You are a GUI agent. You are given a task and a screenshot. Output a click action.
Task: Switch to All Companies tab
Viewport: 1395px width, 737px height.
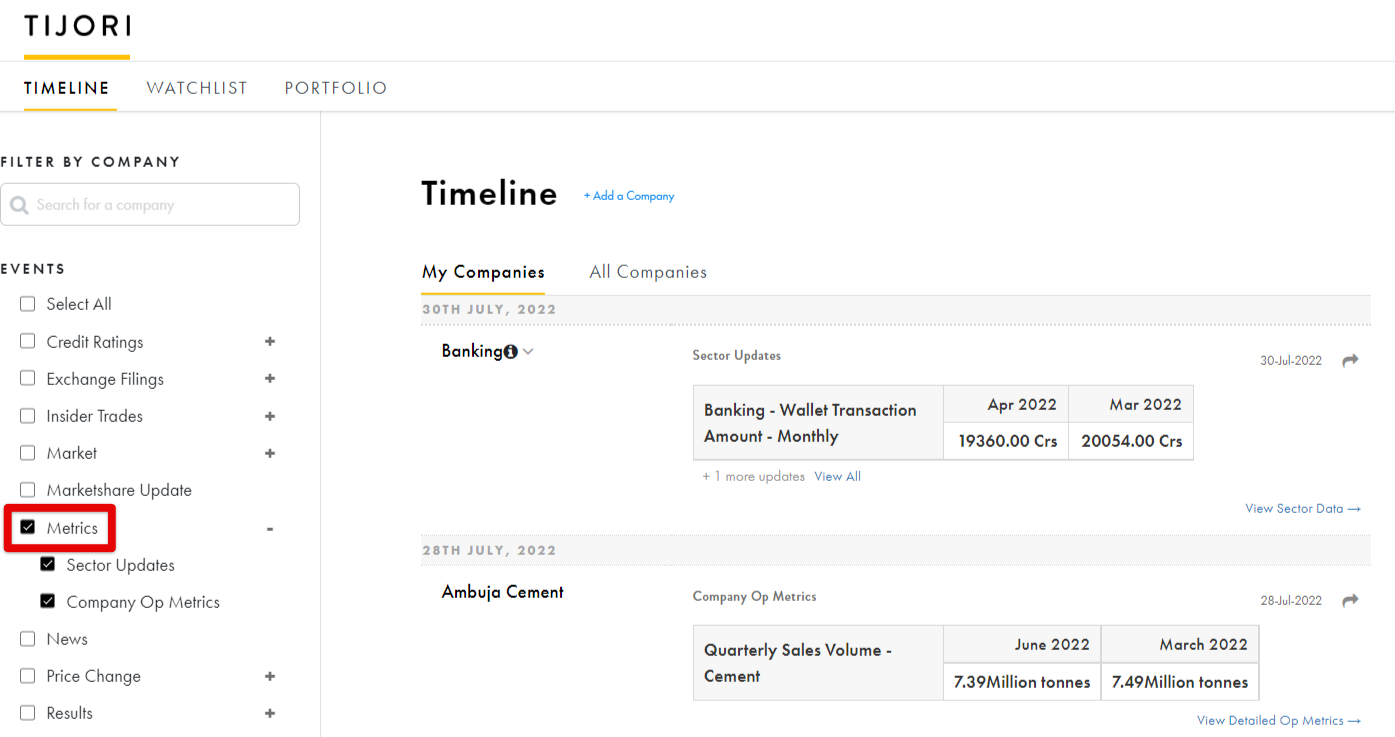pyautogui.click(x=648, y=272)
